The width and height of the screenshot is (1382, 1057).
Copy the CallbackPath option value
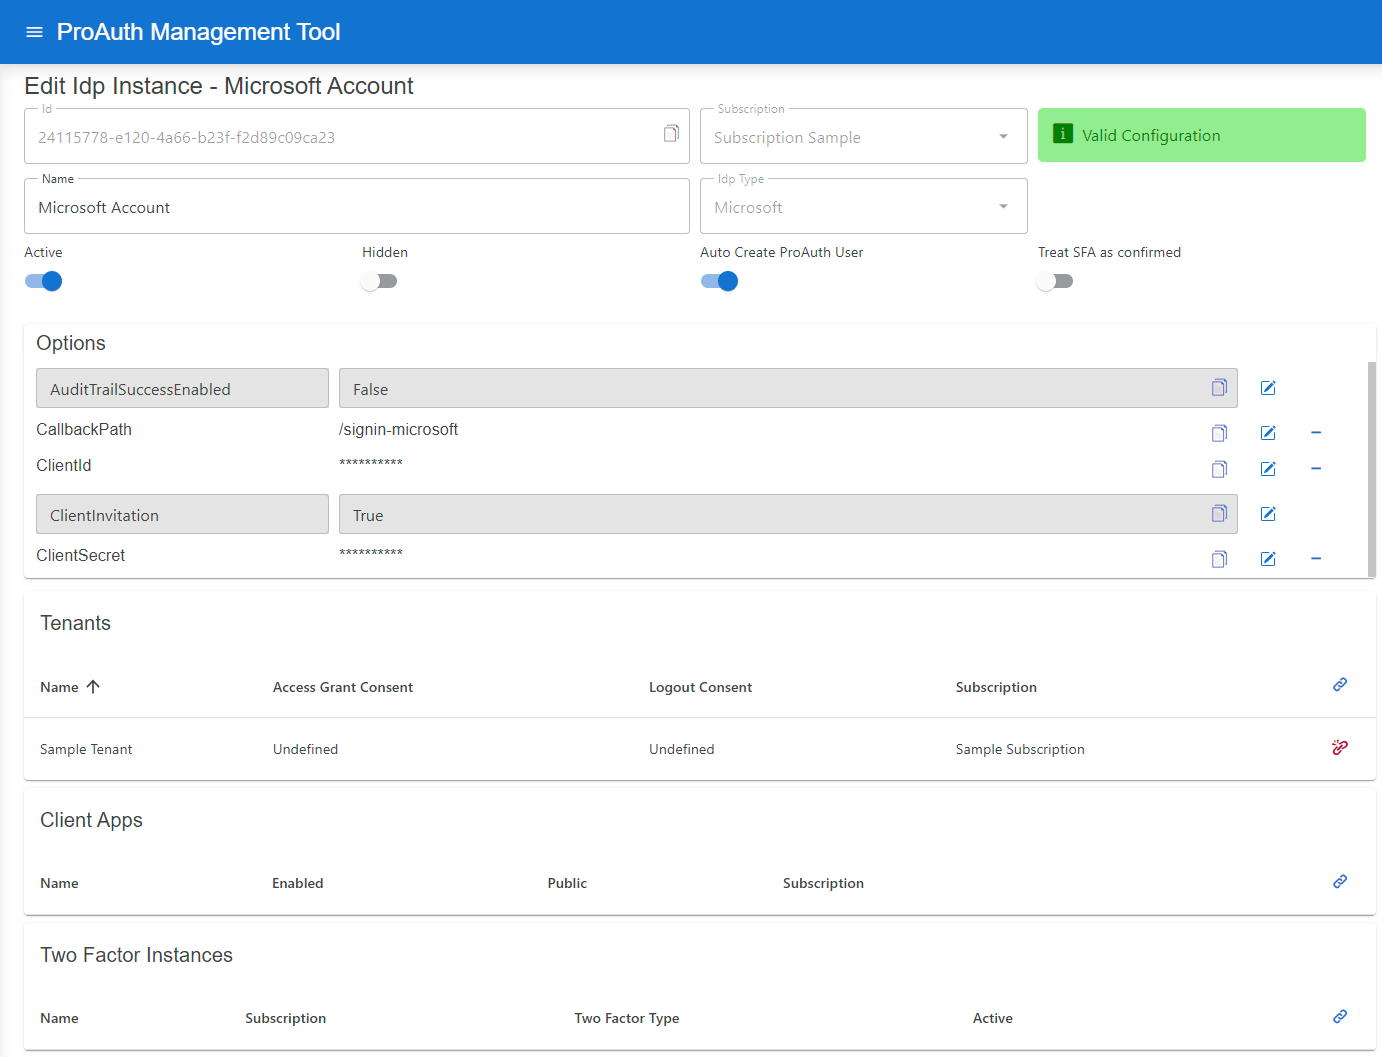1219,433
